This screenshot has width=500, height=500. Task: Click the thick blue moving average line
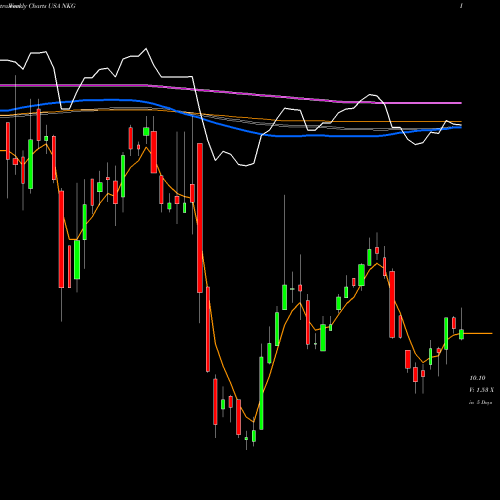coord(231,126)
